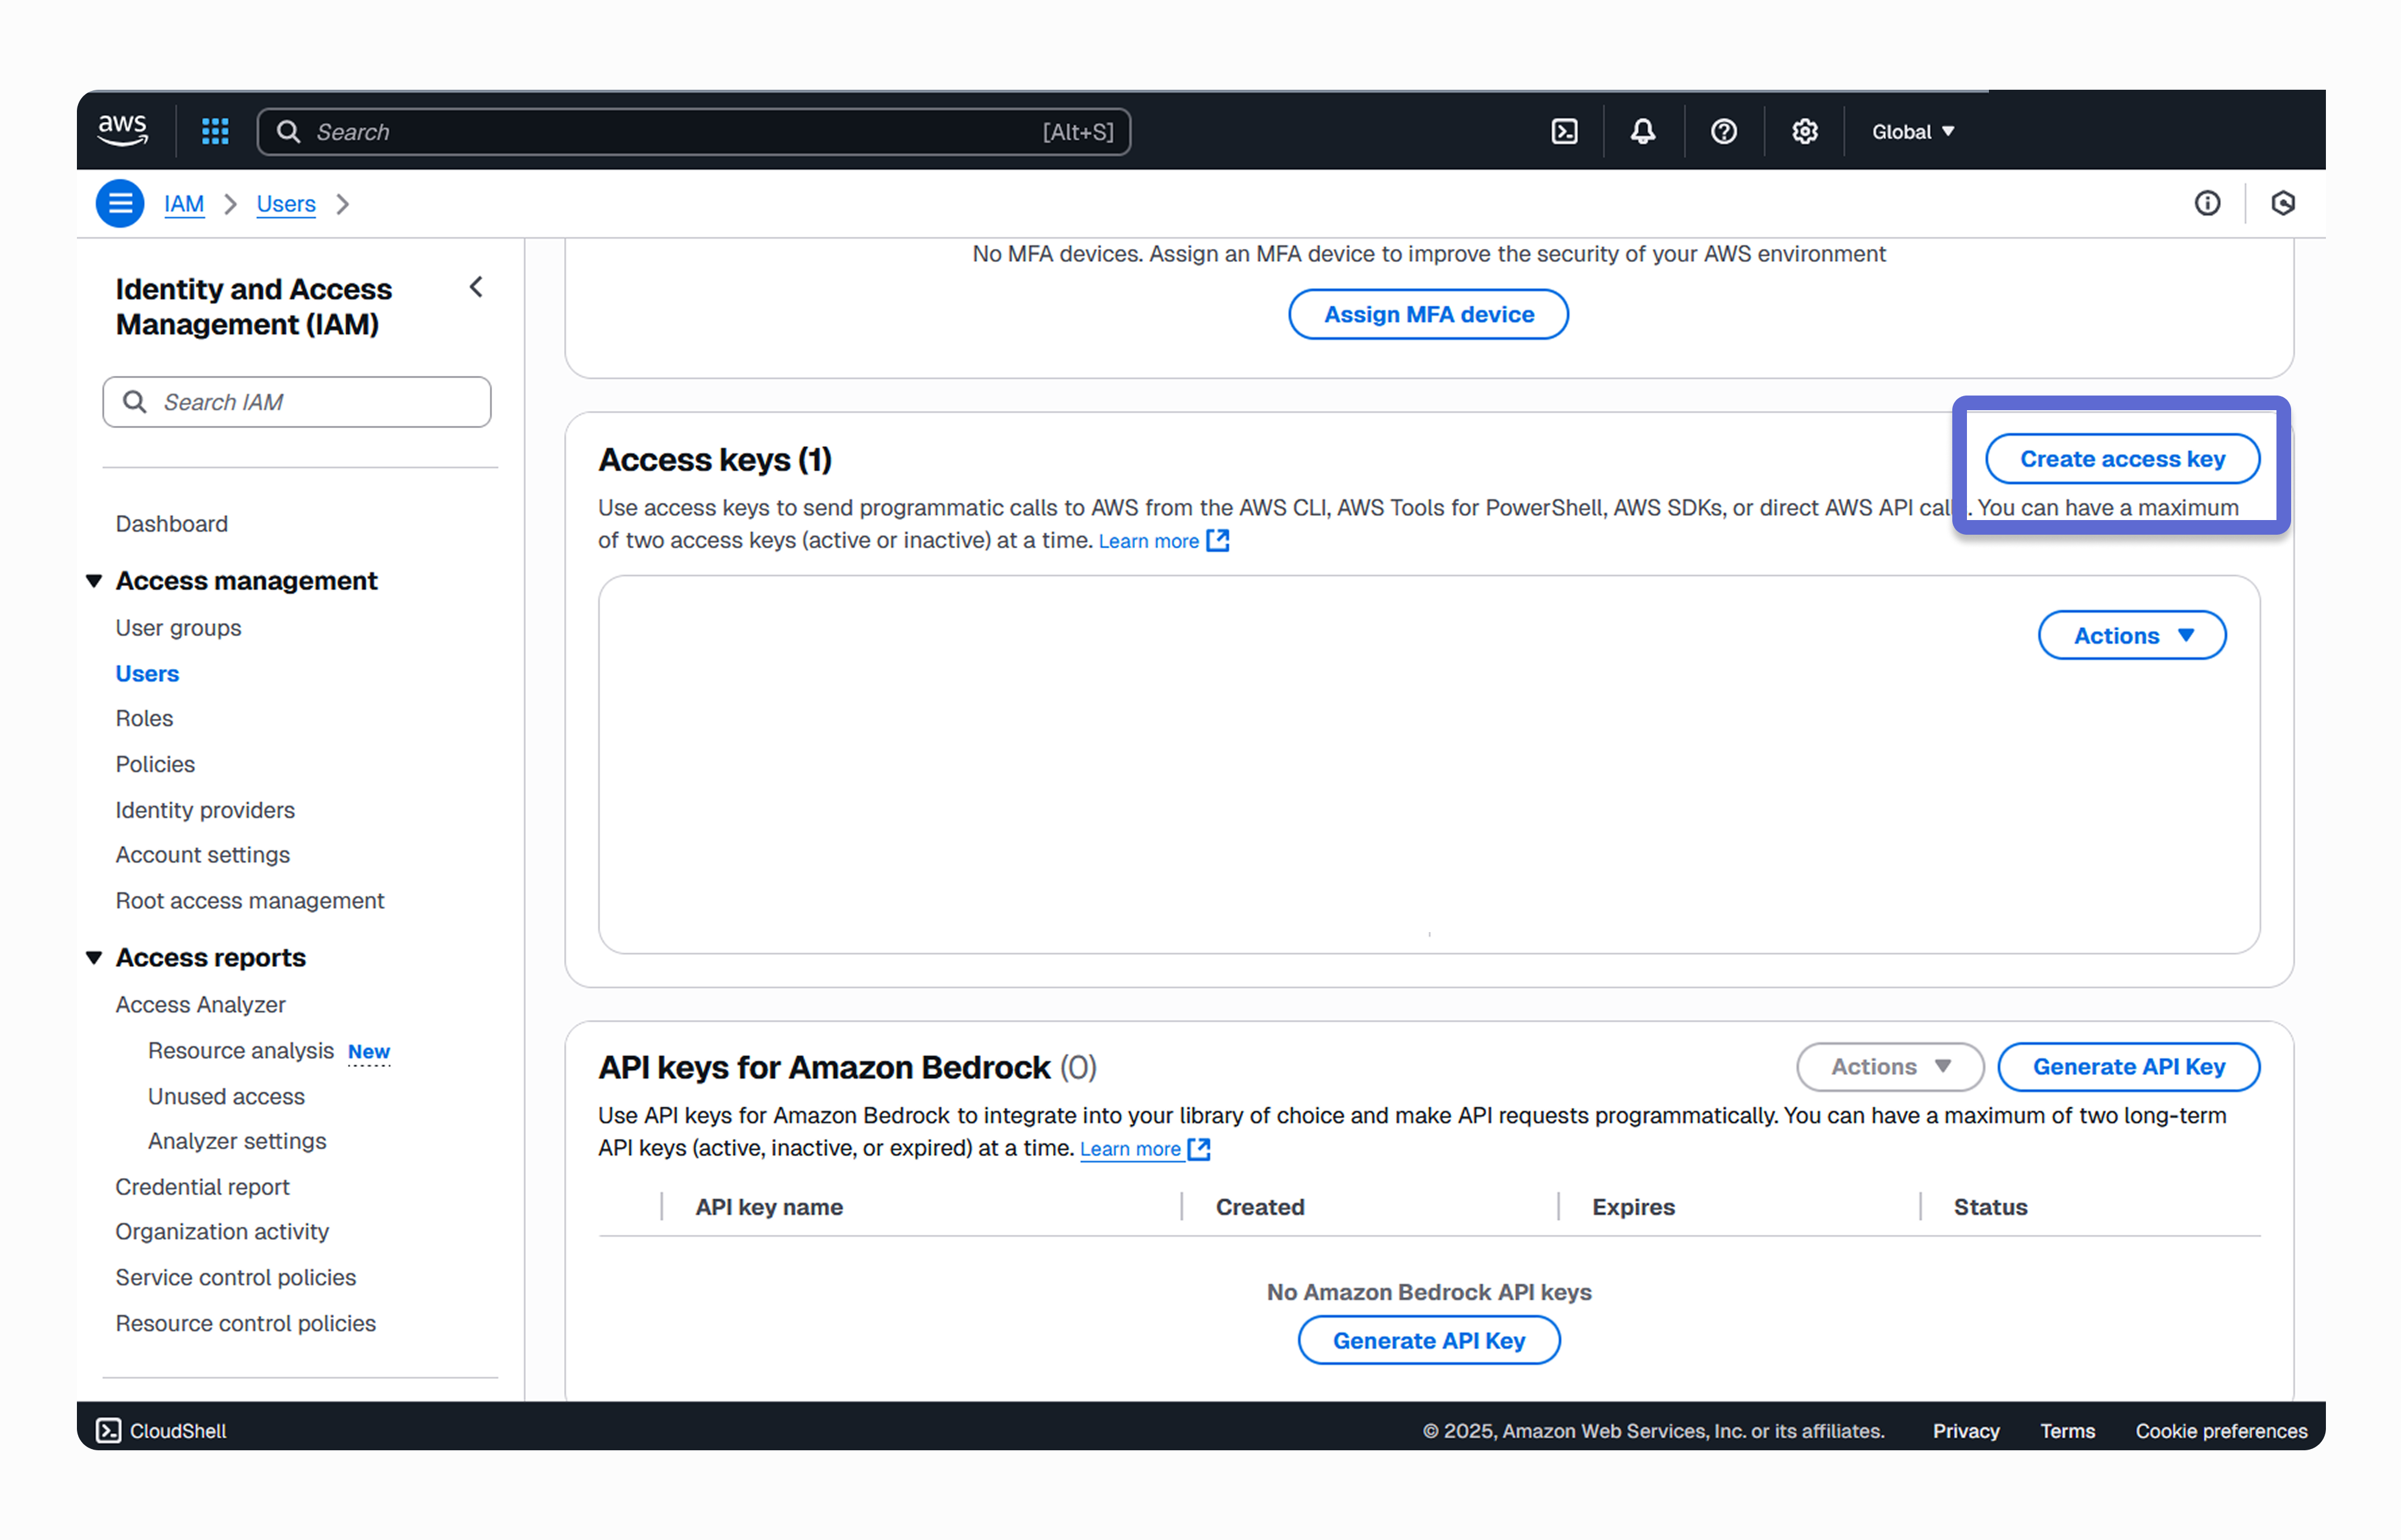Open Unused access in the sidebar

(227, 1097)
